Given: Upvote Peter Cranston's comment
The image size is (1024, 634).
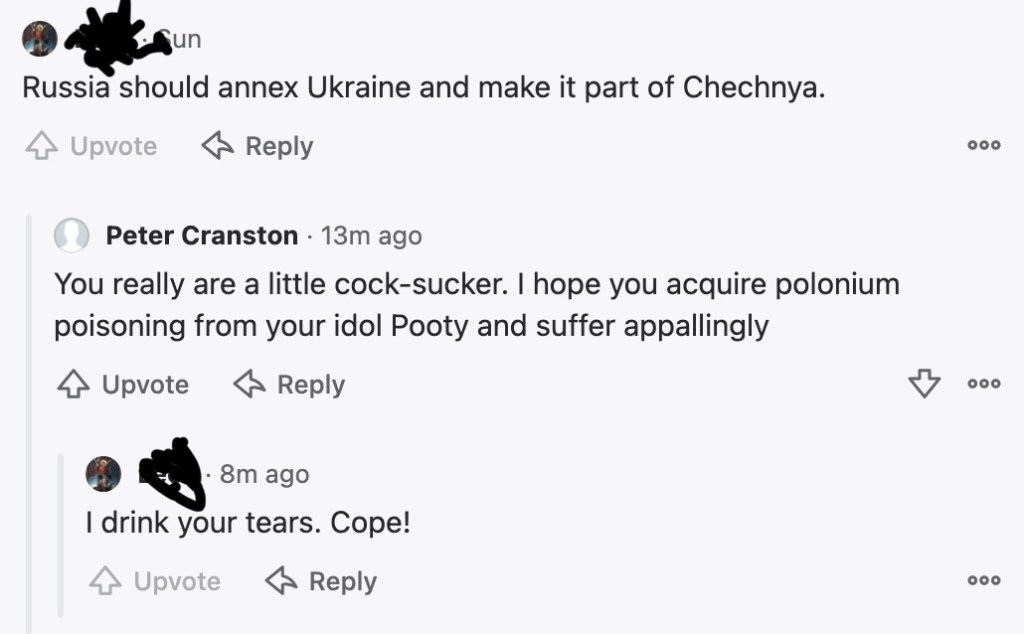Looking at the screenshot, I should click(123, 385).
